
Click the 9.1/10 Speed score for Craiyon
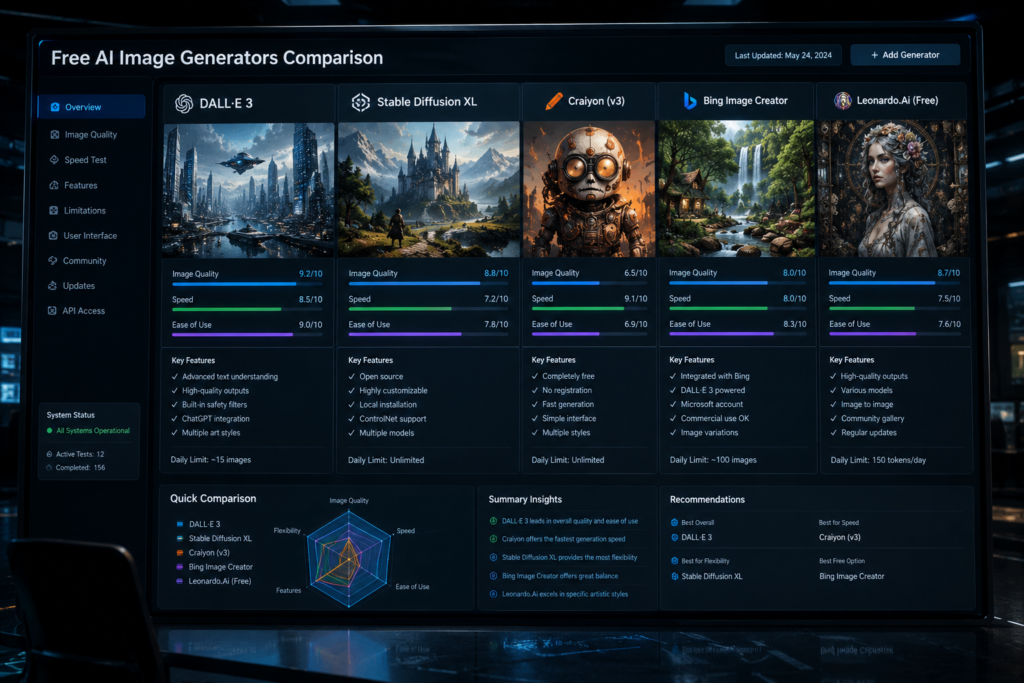coord(635,299)
